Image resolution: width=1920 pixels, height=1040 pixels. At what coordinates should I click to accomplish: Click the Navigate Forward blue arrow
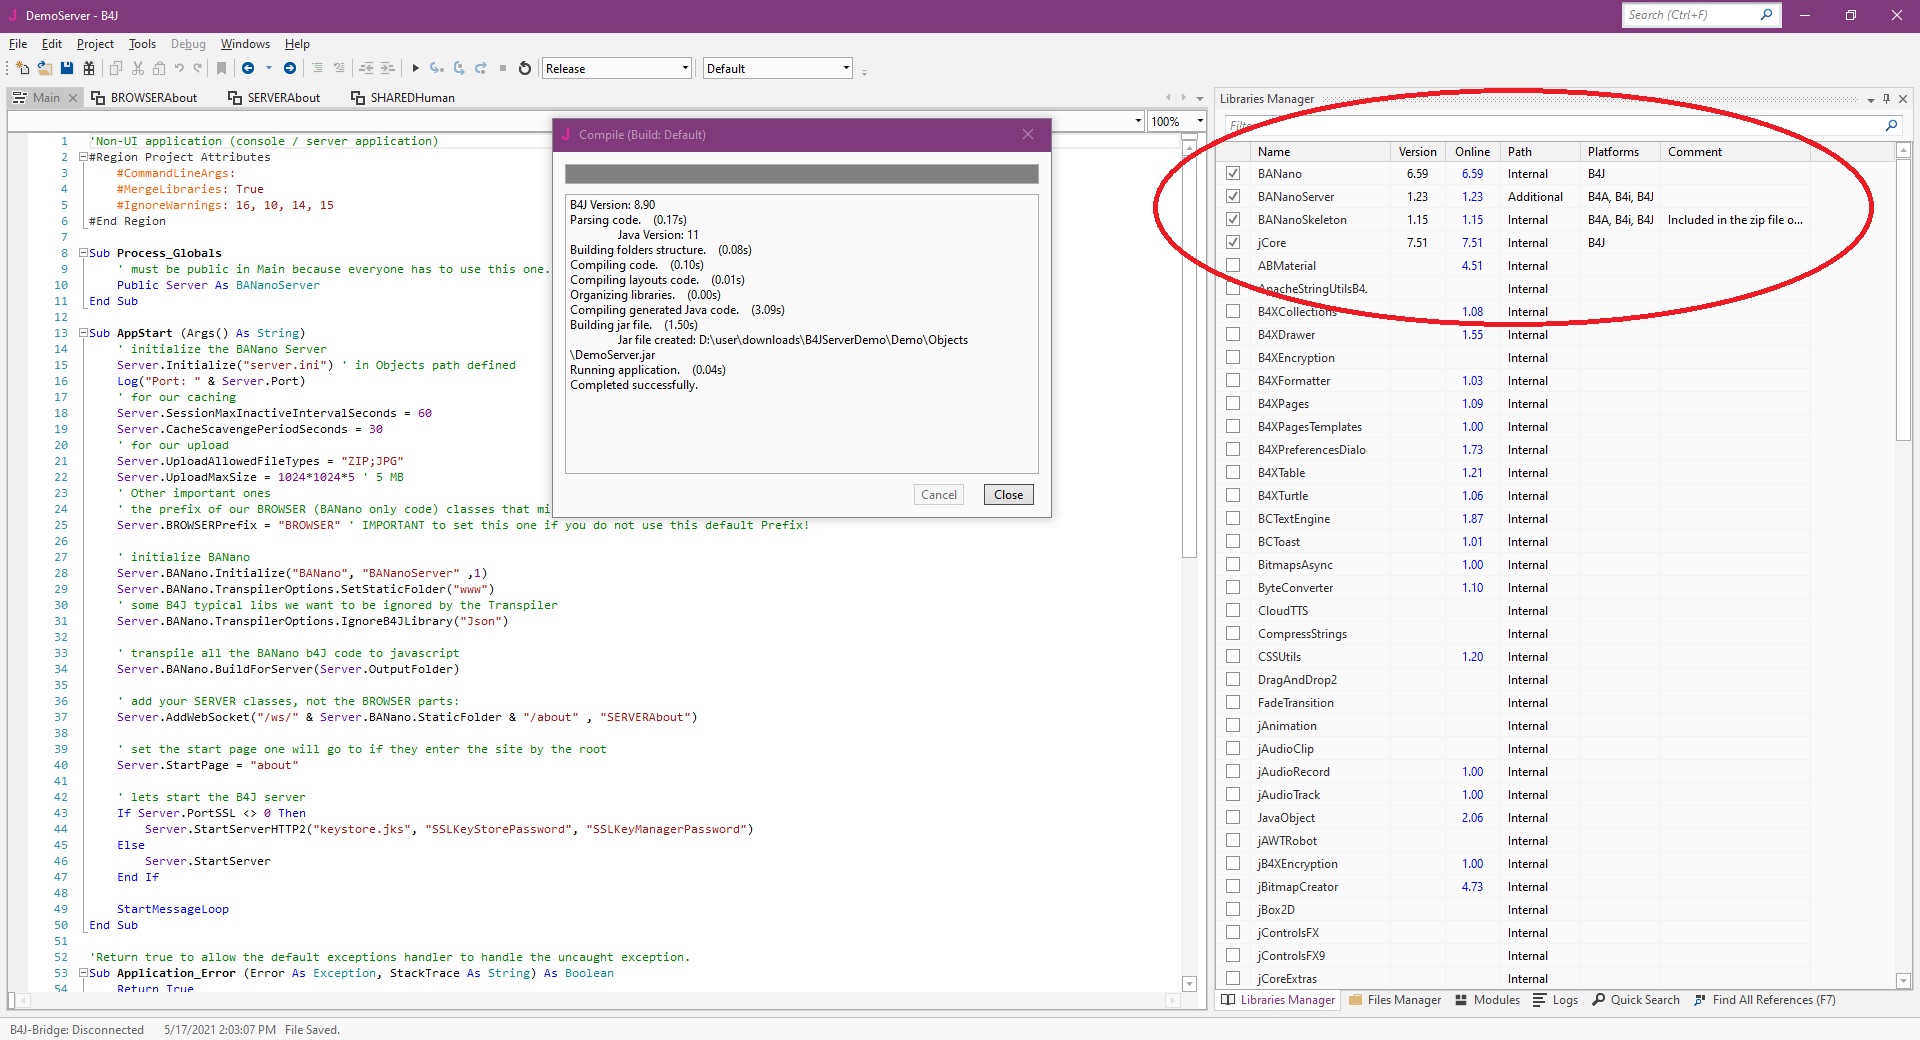click(290, 68)
